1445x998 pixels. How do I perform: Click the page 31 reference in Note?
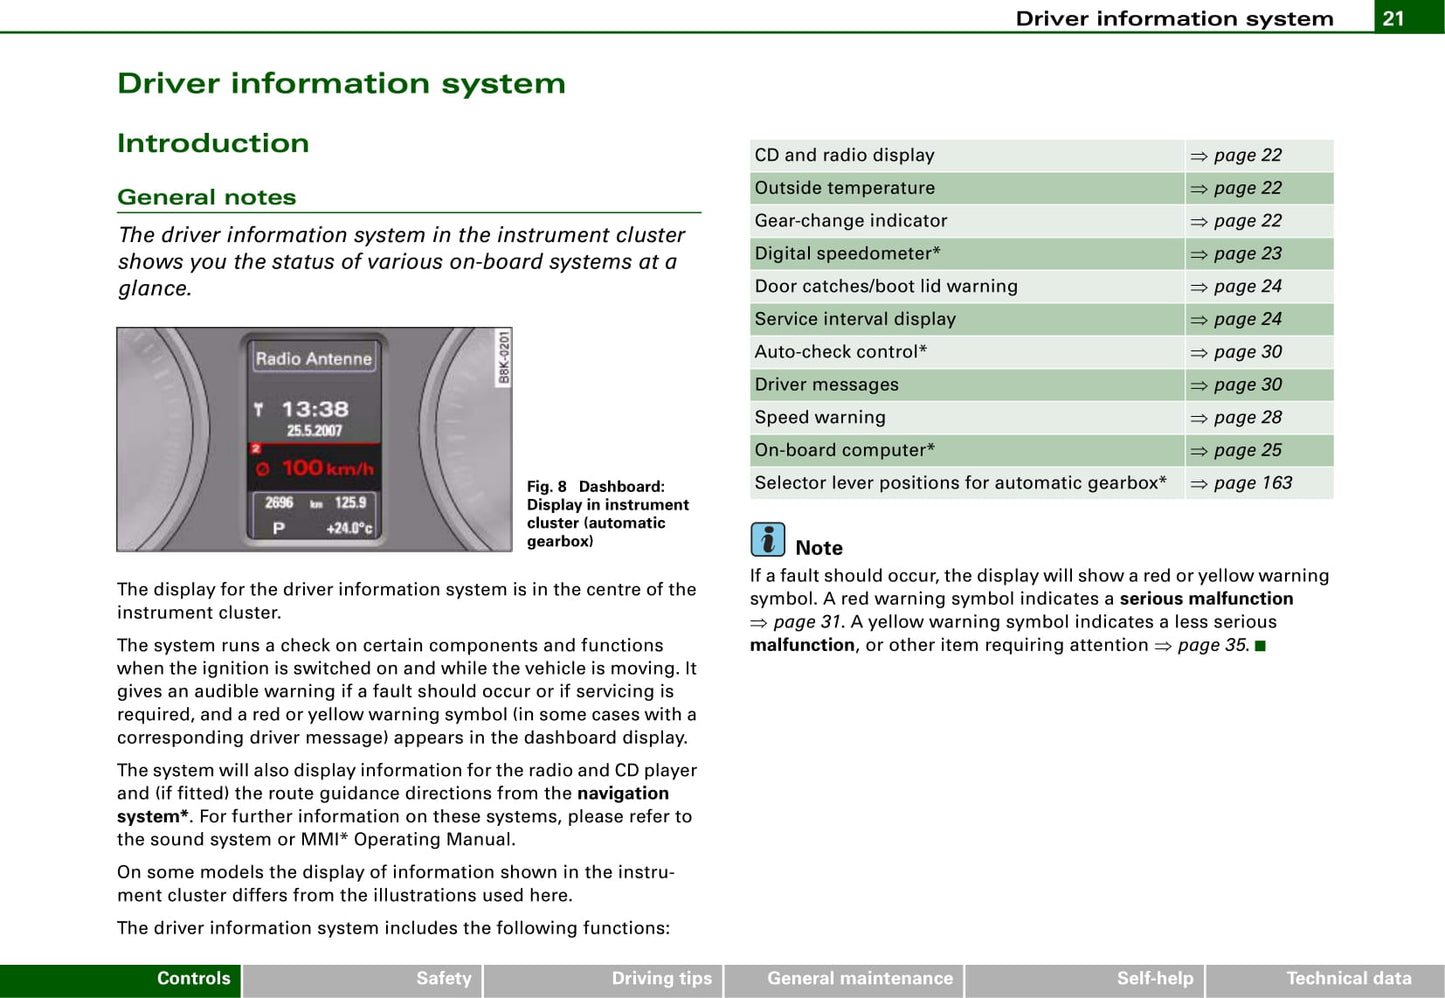pyautogui.click(x=806, y=622)
